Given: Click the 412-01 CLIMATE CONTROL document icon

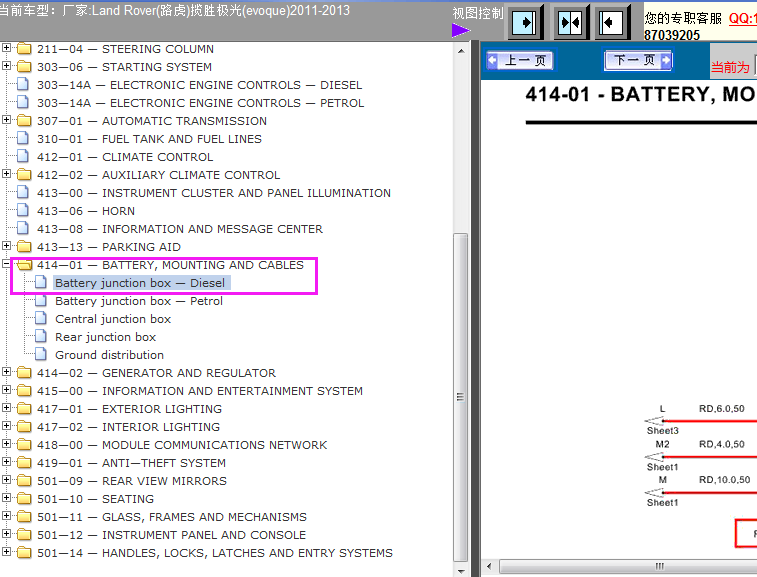Looking at the screenshot, I should 23,156.
